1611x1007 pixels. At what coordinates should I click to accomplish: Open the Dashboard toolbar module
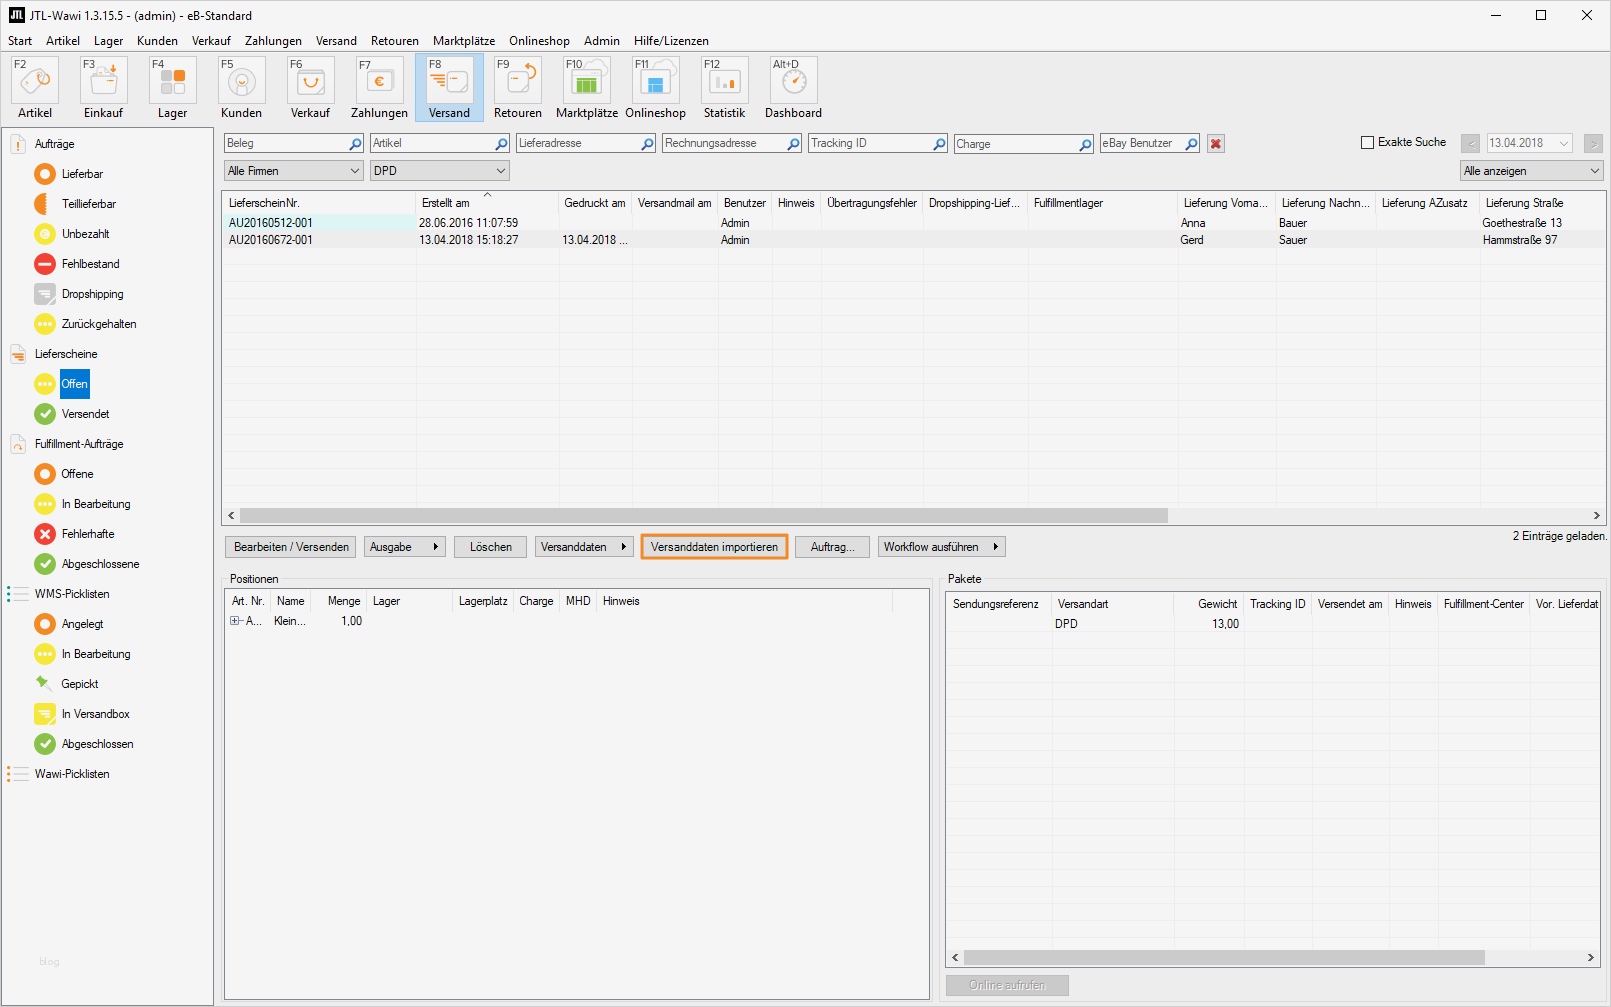794,88
